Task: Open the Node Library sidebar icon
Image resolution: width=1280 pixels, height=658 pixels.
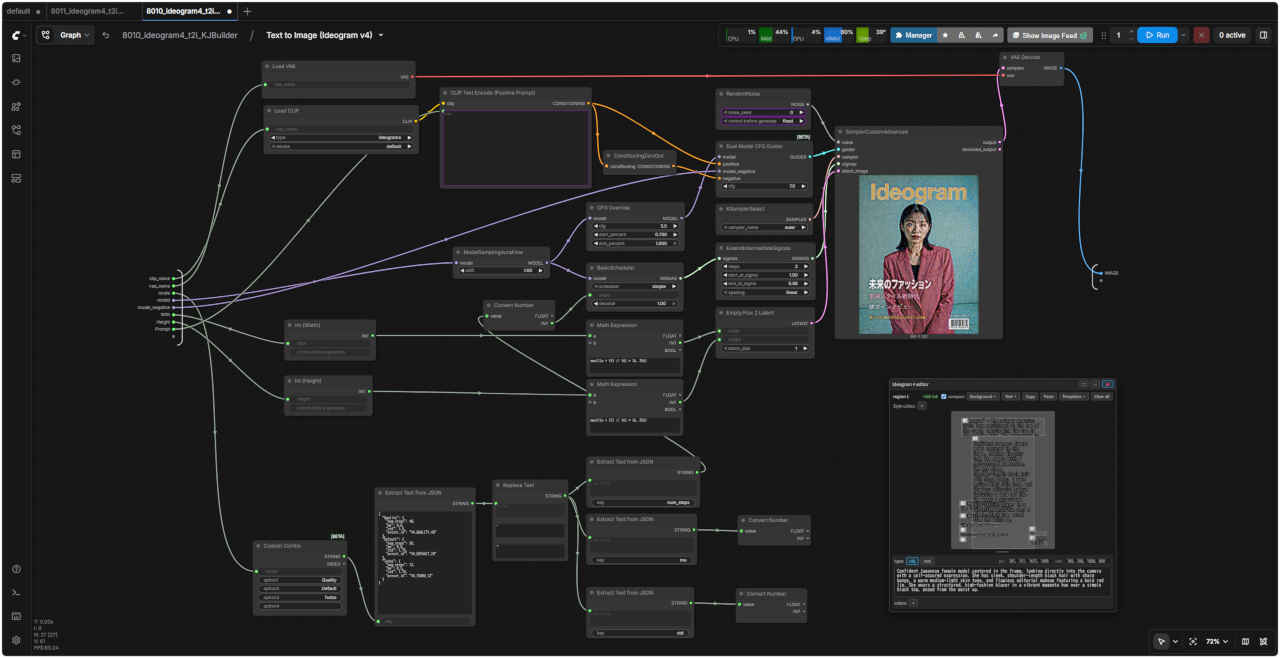Action: 16,82
